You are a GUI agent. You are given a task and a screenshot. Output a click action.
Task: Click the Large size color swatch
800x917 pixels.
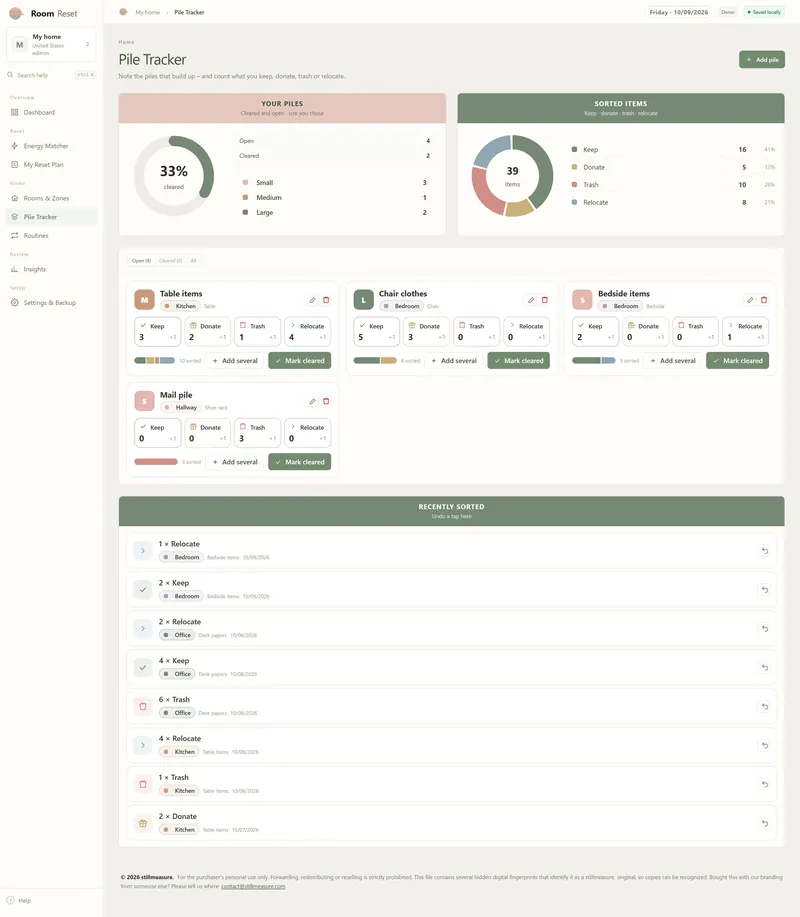click(246, 212)
